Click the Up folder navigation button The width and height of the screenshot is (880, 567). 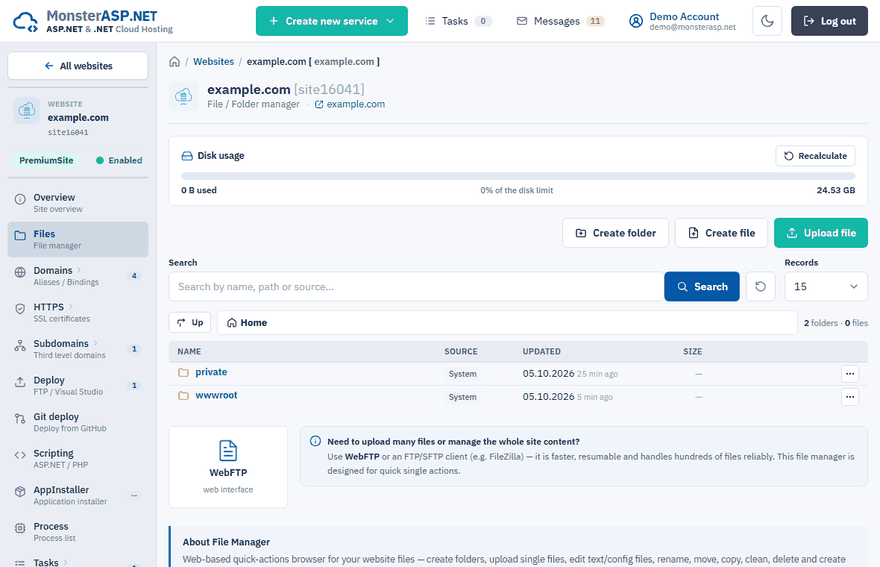[190, 323]
